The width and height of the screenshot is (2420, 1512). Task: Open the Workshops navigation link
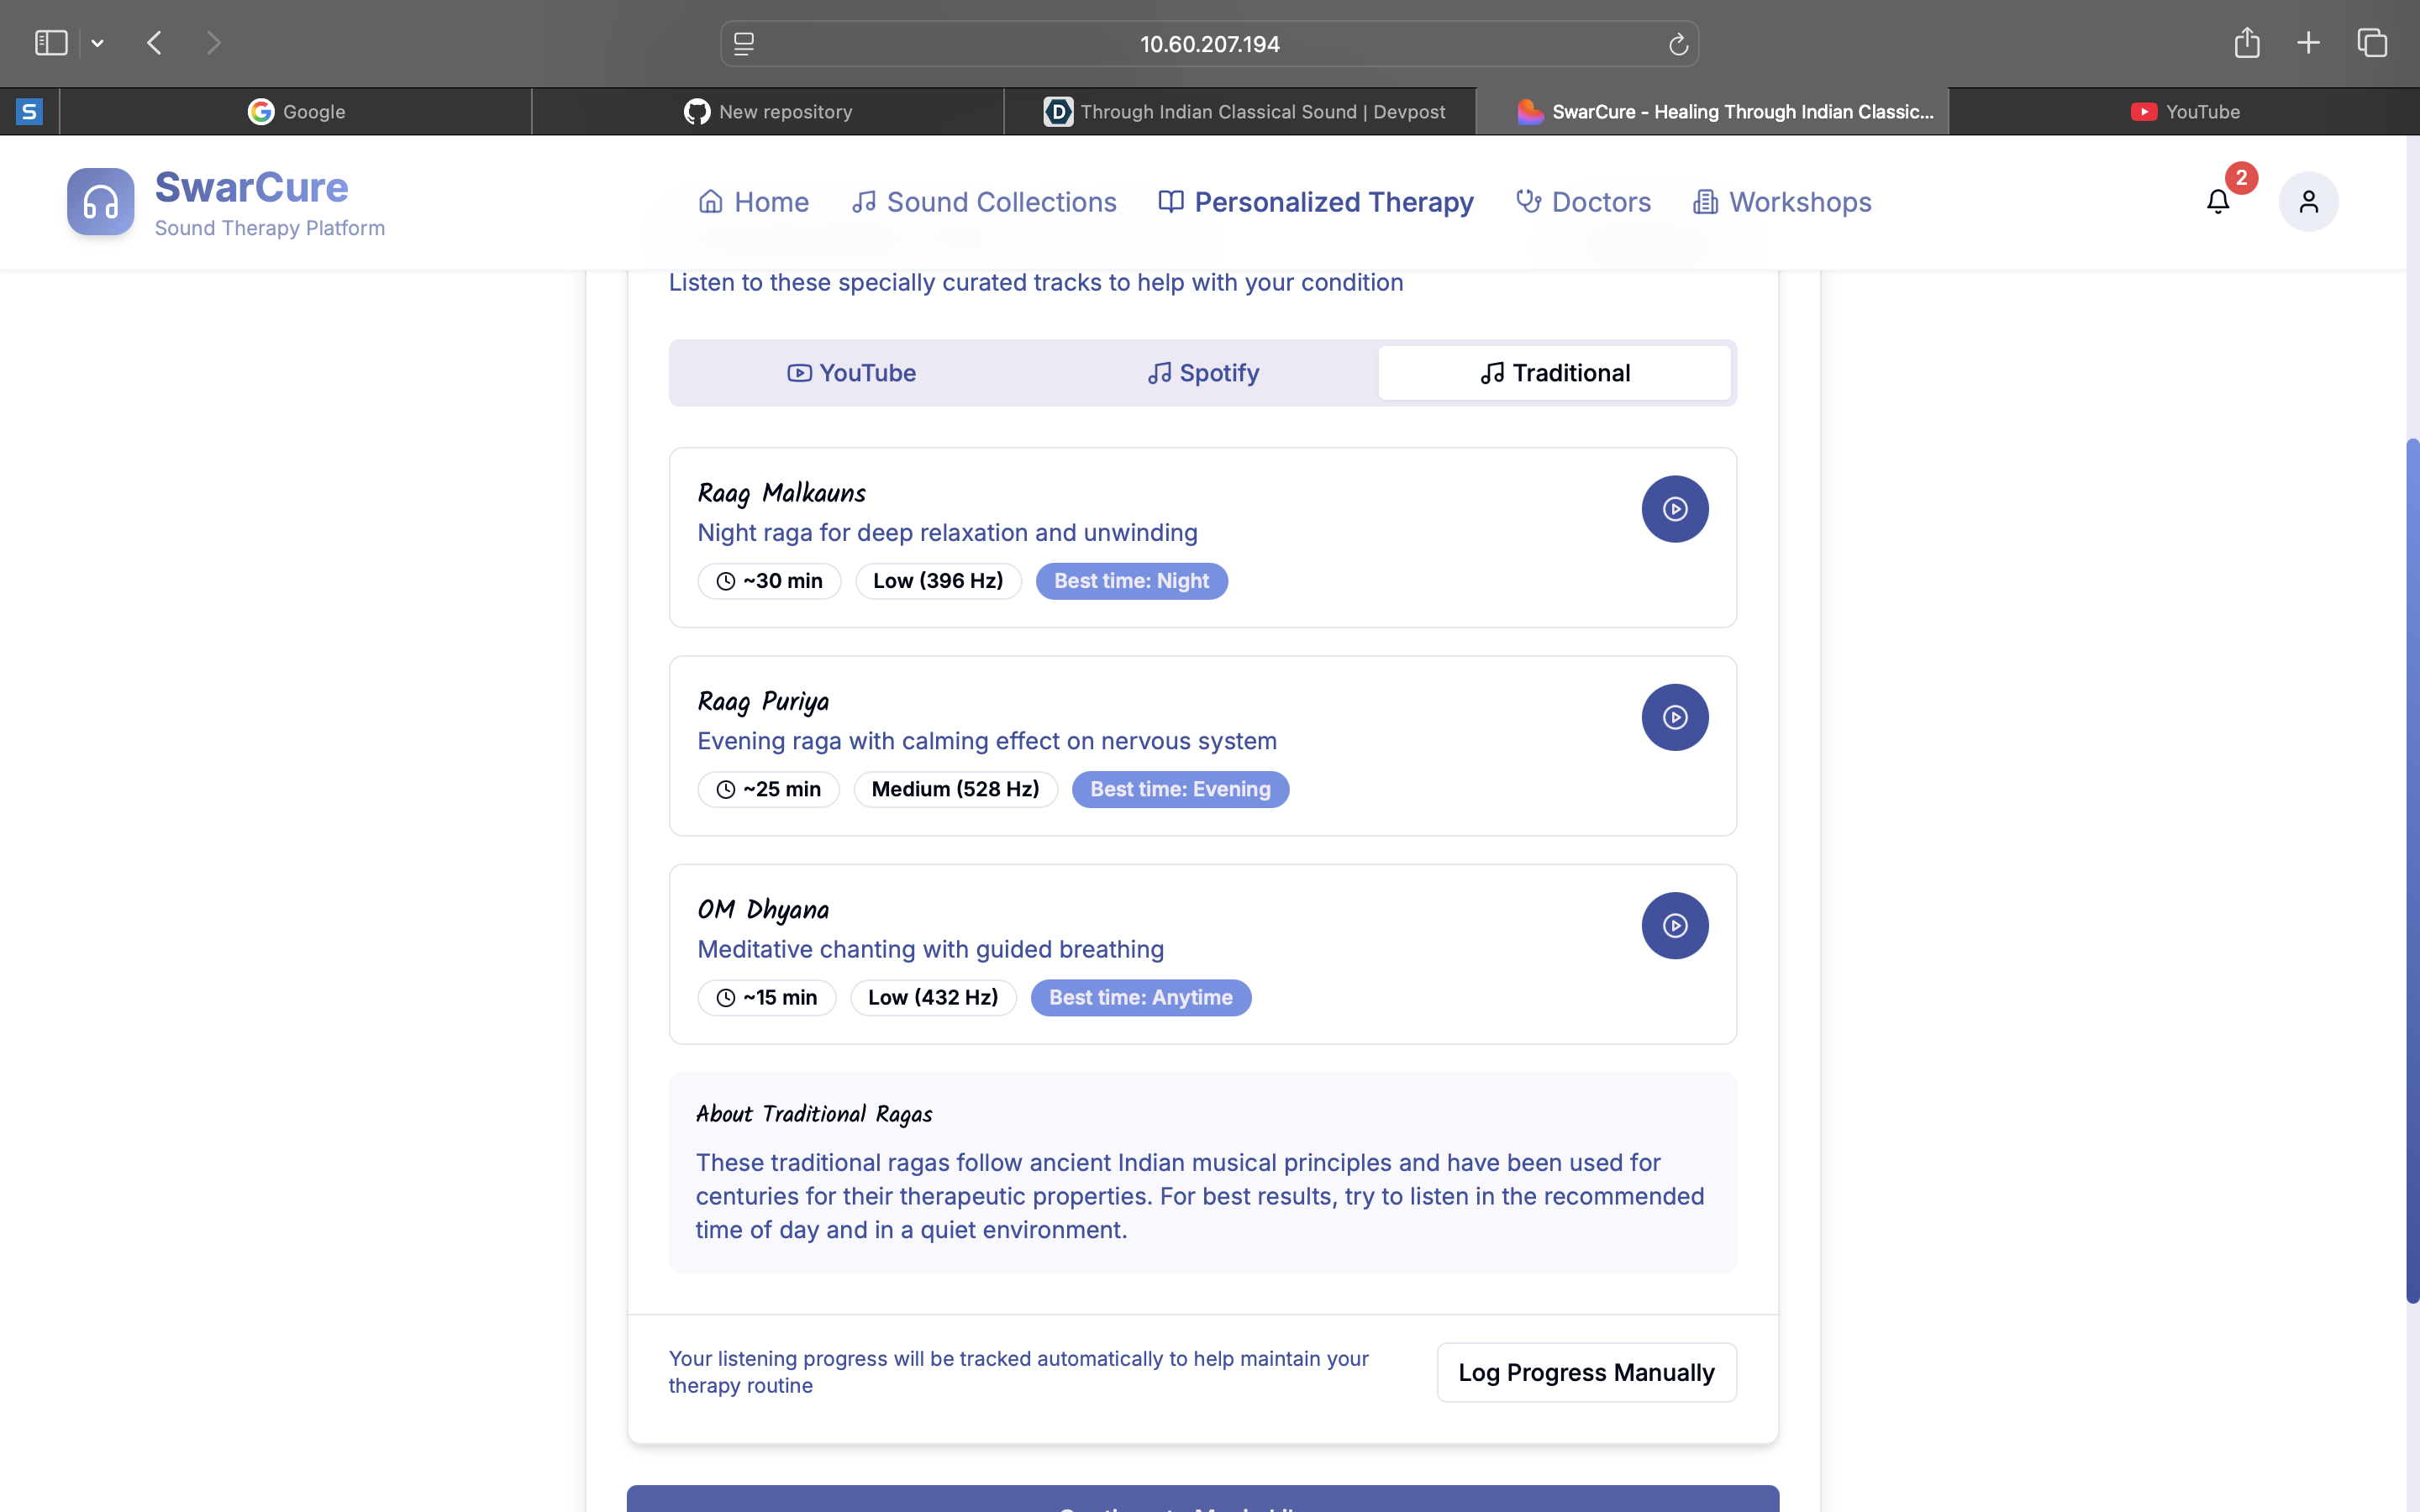[1782, 202]
